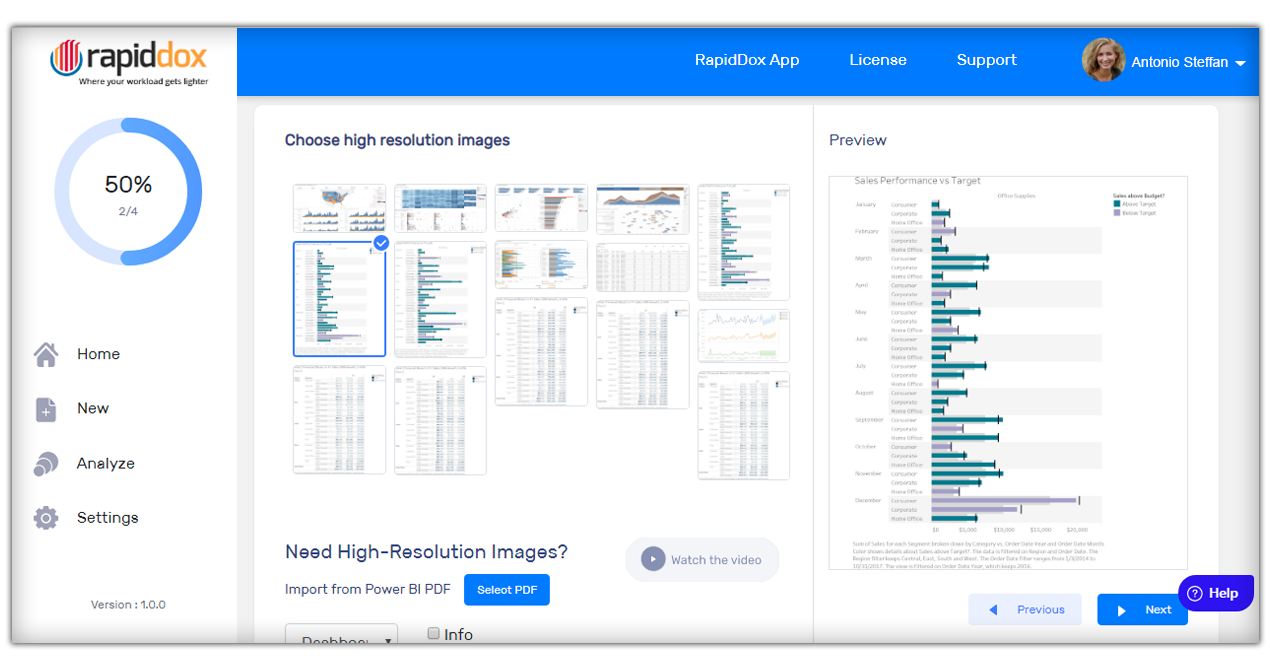
Task: Click the Analyze icon in sidebar
Action: click(46, 464)
